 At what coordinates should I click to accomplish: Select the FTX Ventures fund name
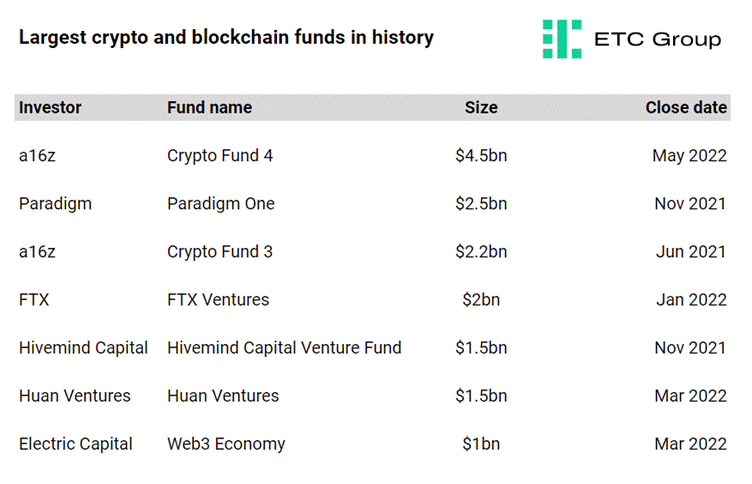coord(218,300)
